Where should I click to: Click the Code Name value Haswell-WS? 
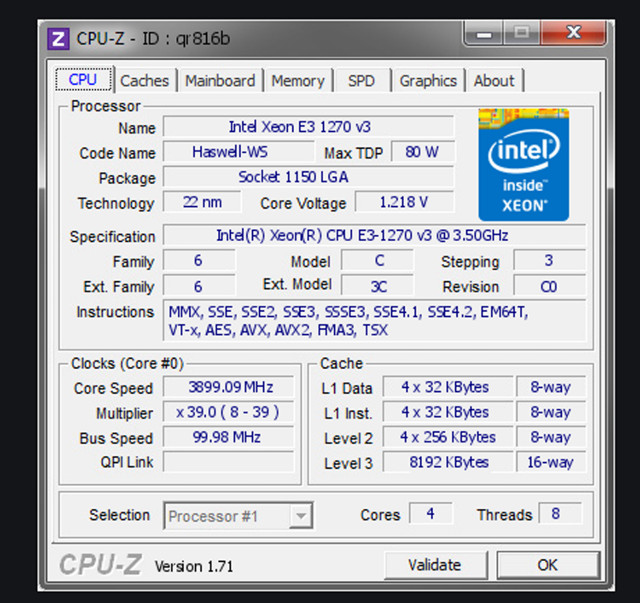pyautogui.click(x=238, y=152)
